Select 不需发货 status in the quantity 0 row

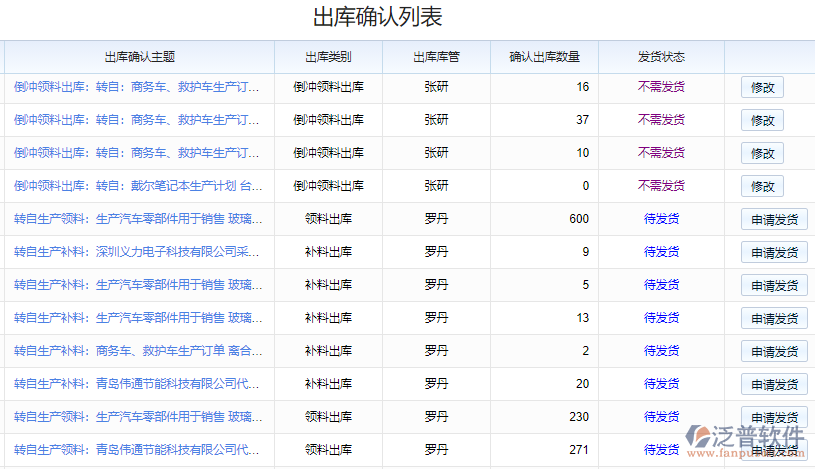(x=661, y=186)
